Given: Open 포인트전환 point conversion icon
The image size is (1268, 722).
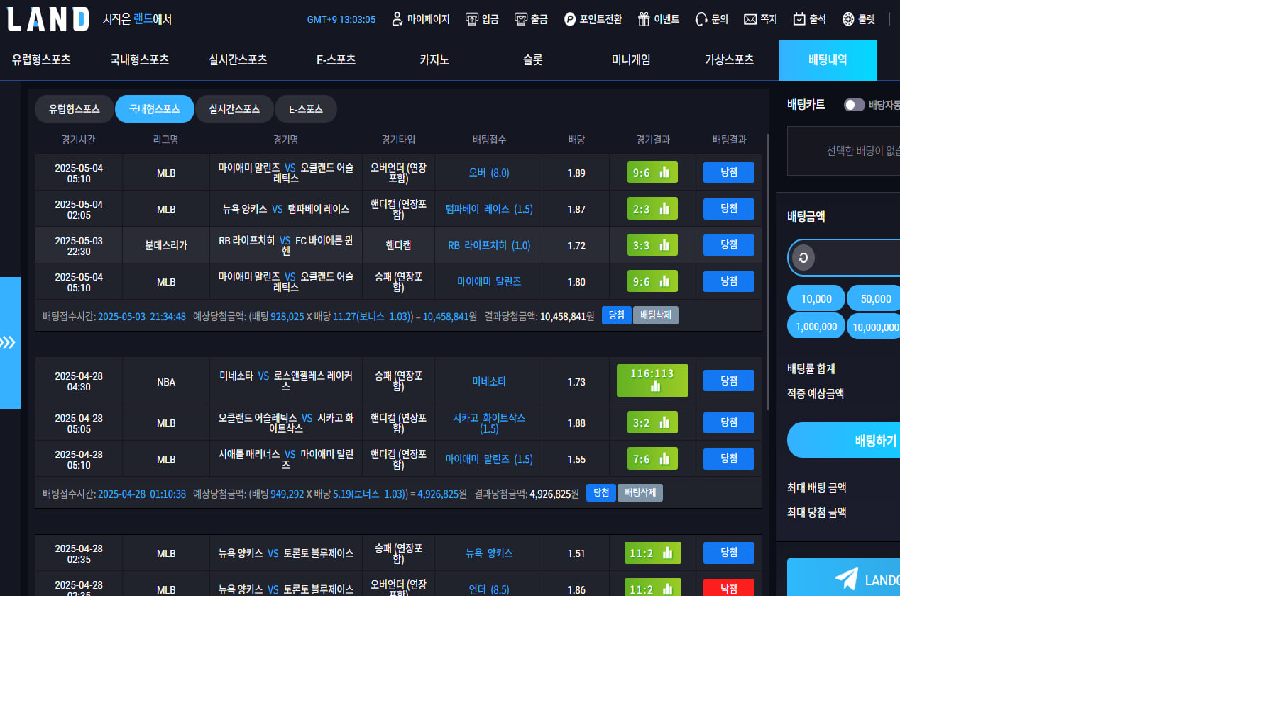Looking at the screenshot, I should click(570, 19).
